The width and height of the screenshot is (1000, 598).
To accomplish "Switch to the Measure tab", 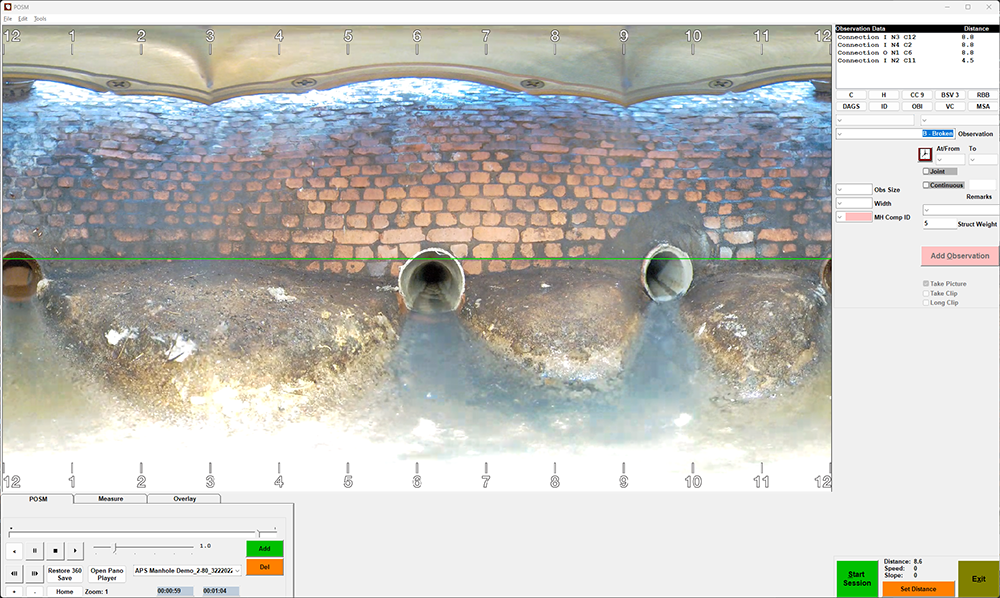I will point(110,499).
